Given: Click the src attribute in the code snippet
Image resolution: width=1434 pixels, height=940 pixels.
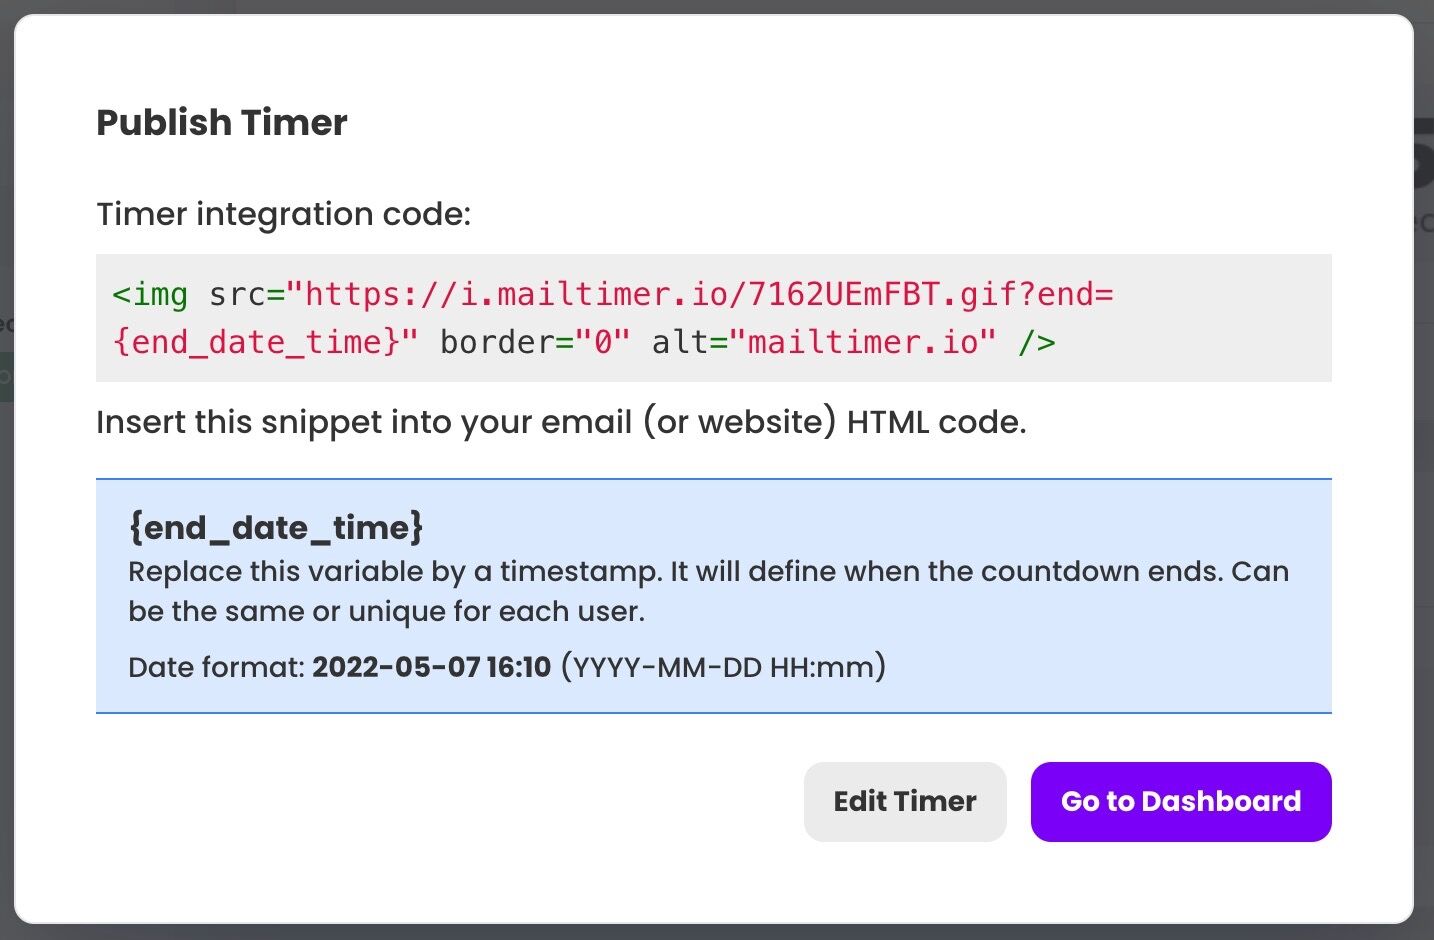Looking at the screenshot, I should click(237, 294).
